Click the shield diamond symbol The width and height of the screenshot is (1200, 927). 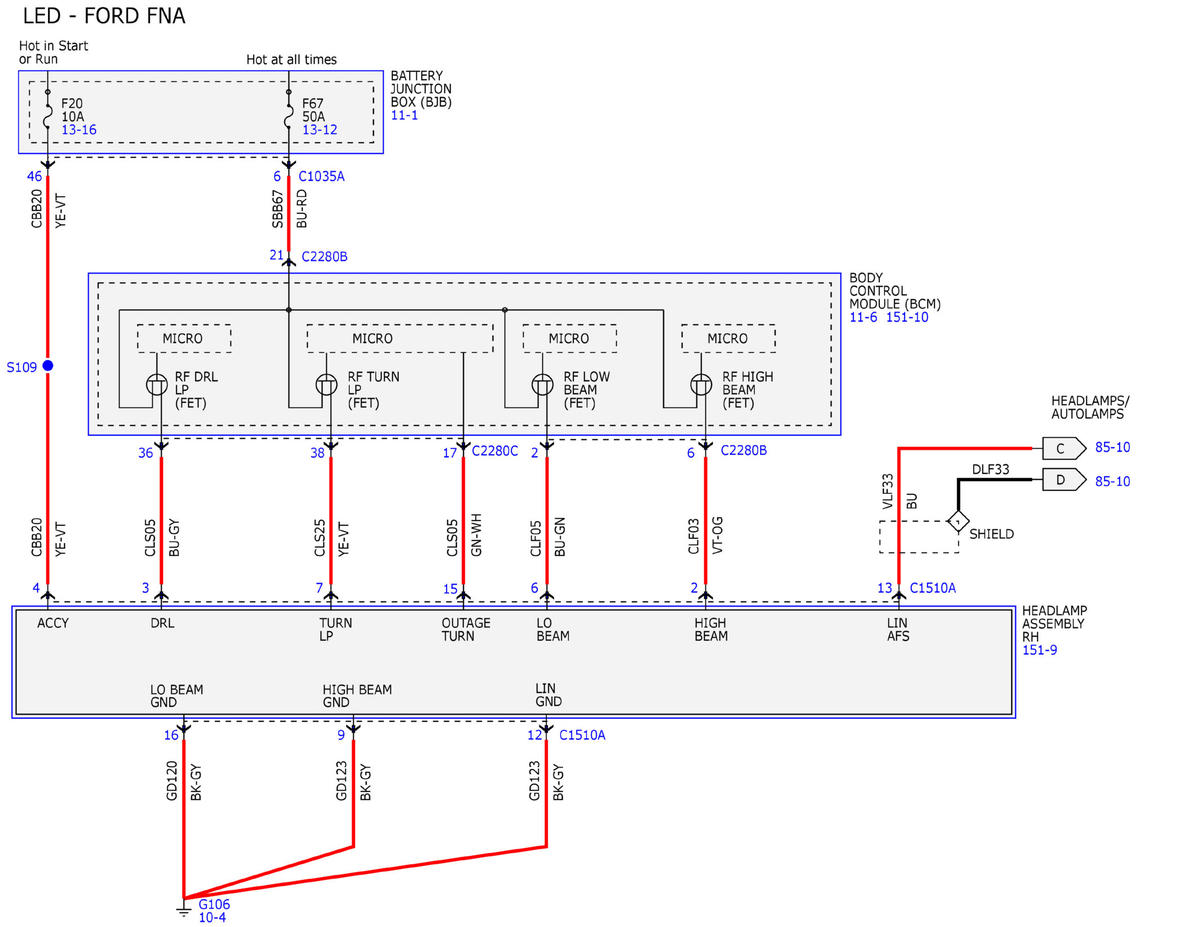(958, 521)
